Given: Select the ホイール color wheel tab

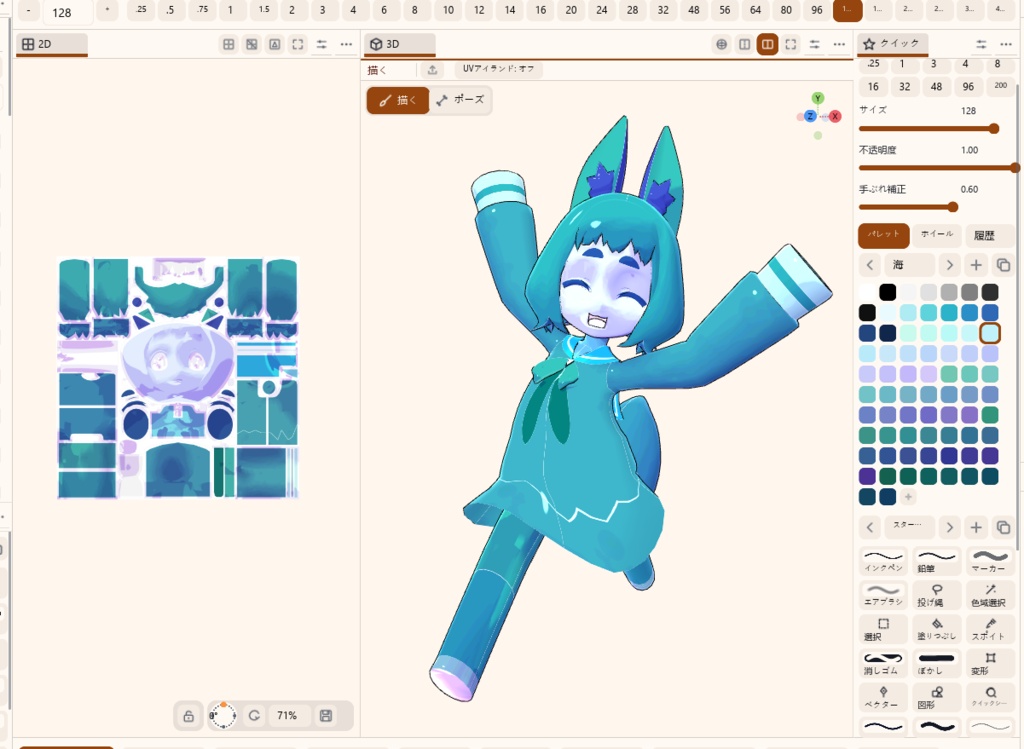Looking at the screenshot, I should coord(936,235).
